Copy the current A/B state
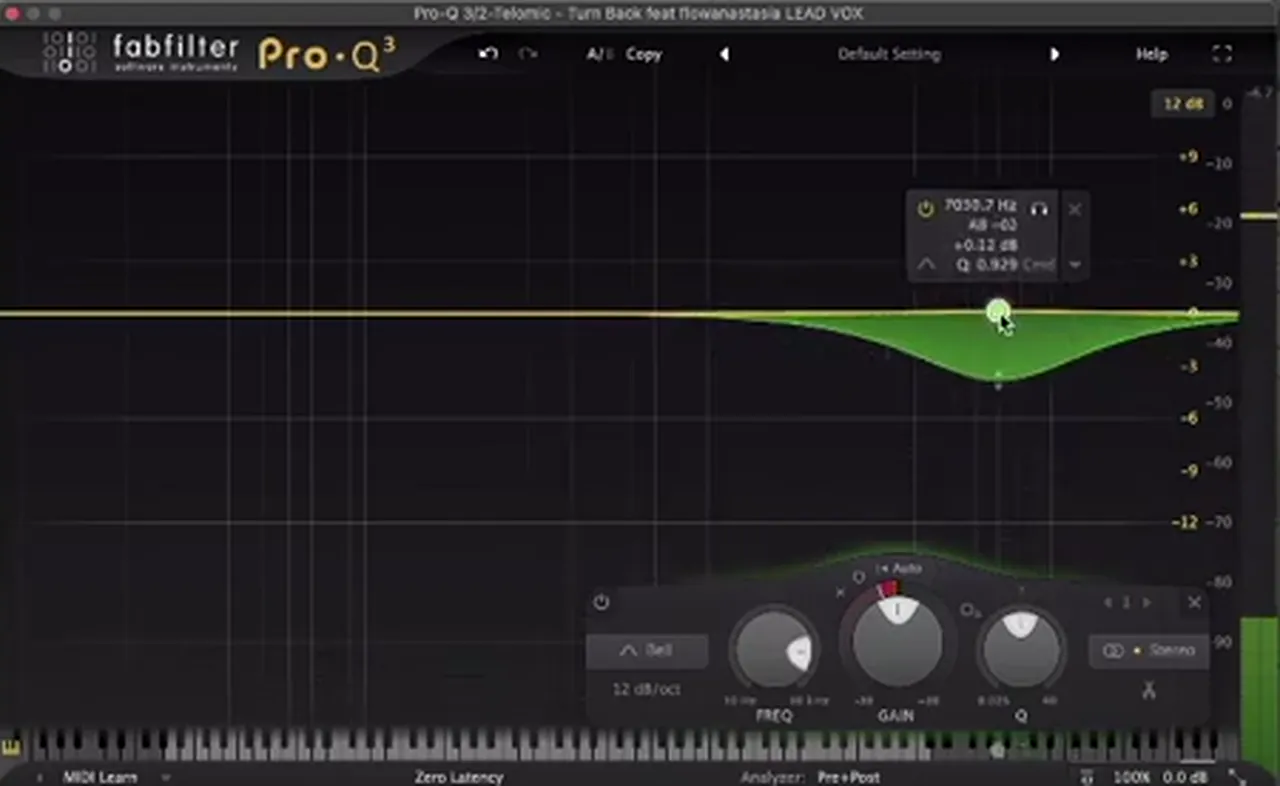This screenshot has height=786, width=1280. (x=644, y=54)
